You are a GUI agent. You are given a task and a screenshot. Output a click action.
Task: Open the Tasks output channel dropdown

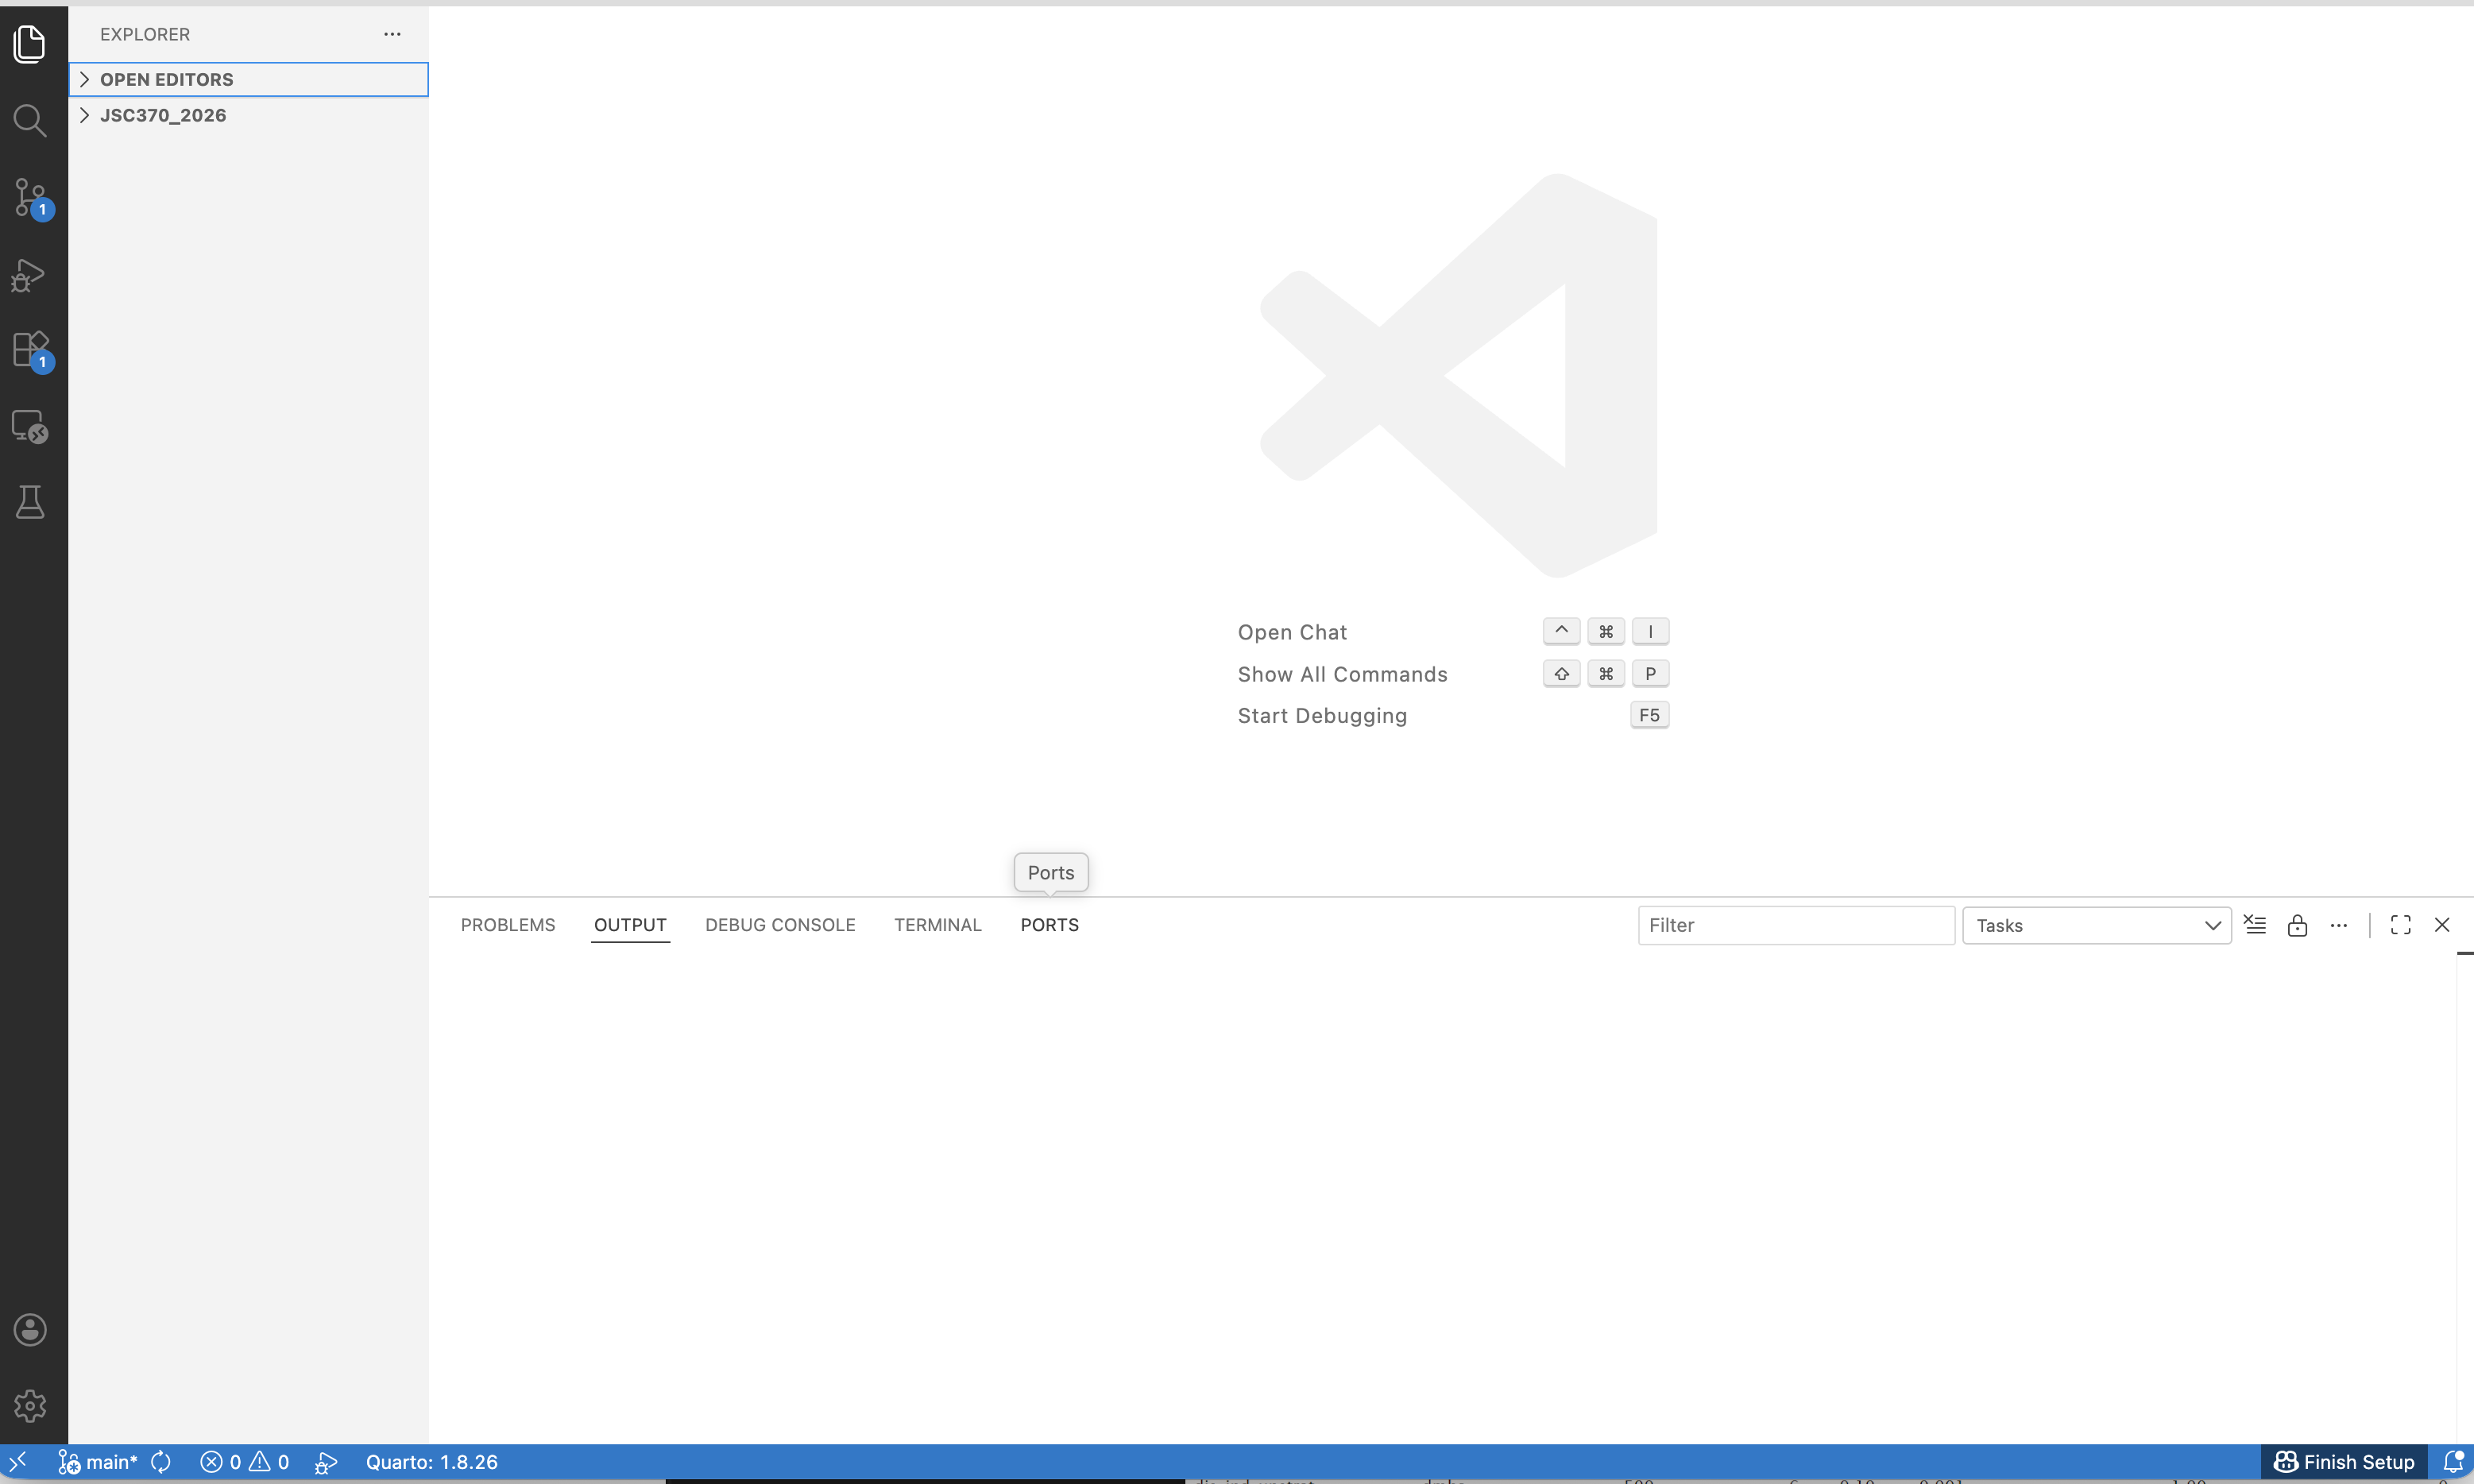[x=2096, y=925]
